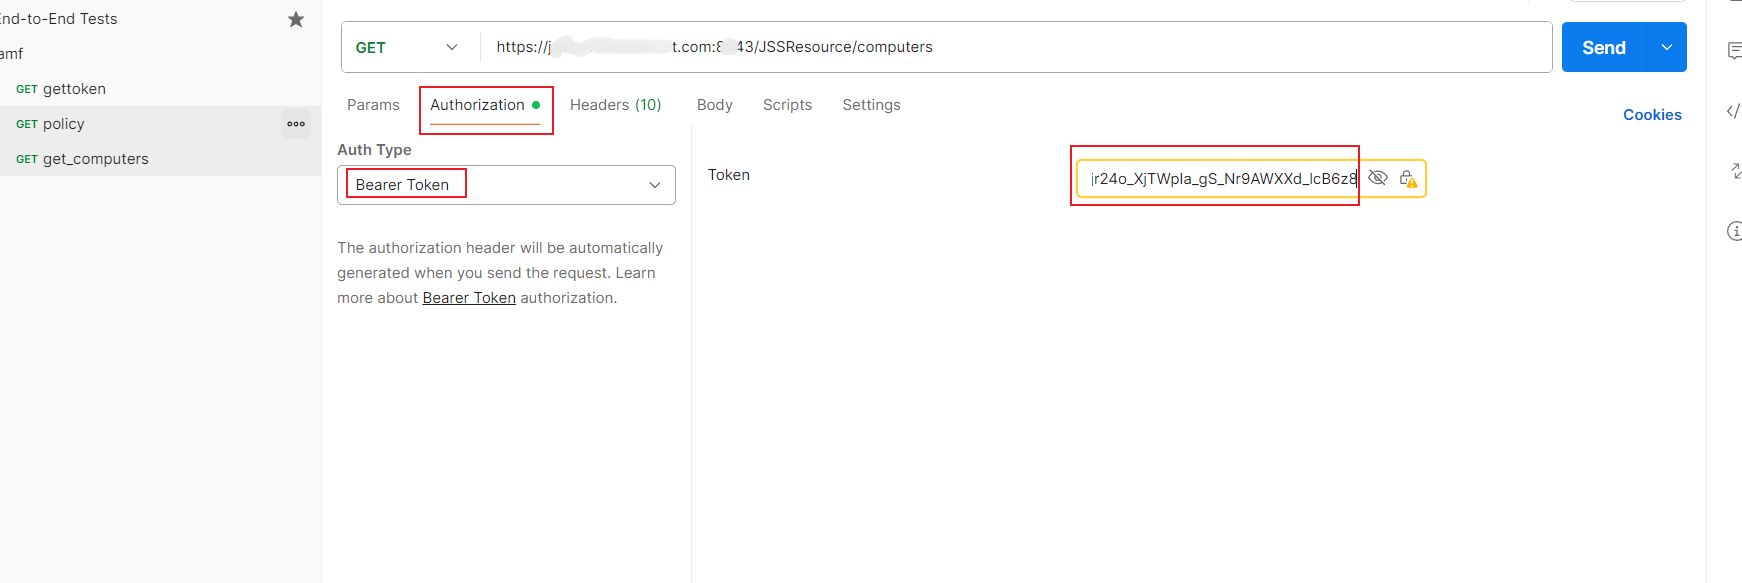Open the code snippet panel icon
Screen dimensions: 1742x583
1734,111
